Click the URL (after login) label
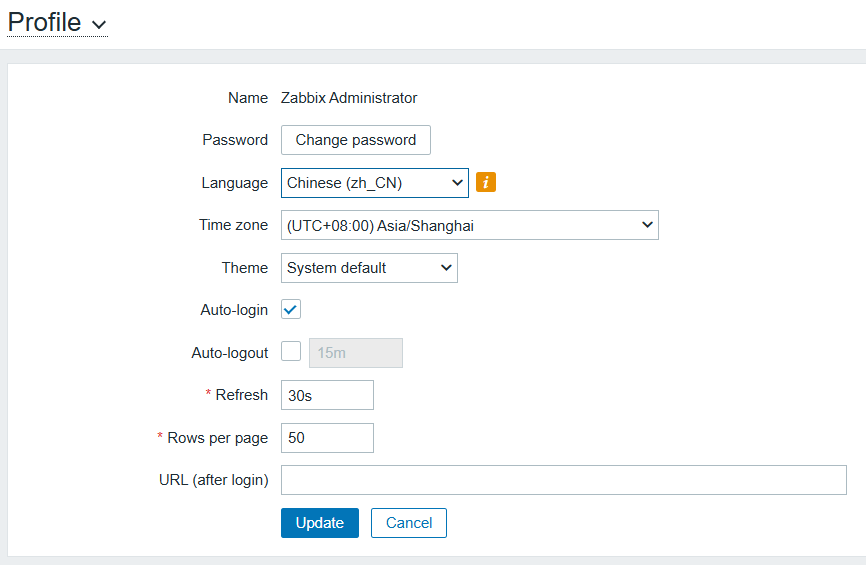Viewport: 866px width, 565px height. pos(214,480)
